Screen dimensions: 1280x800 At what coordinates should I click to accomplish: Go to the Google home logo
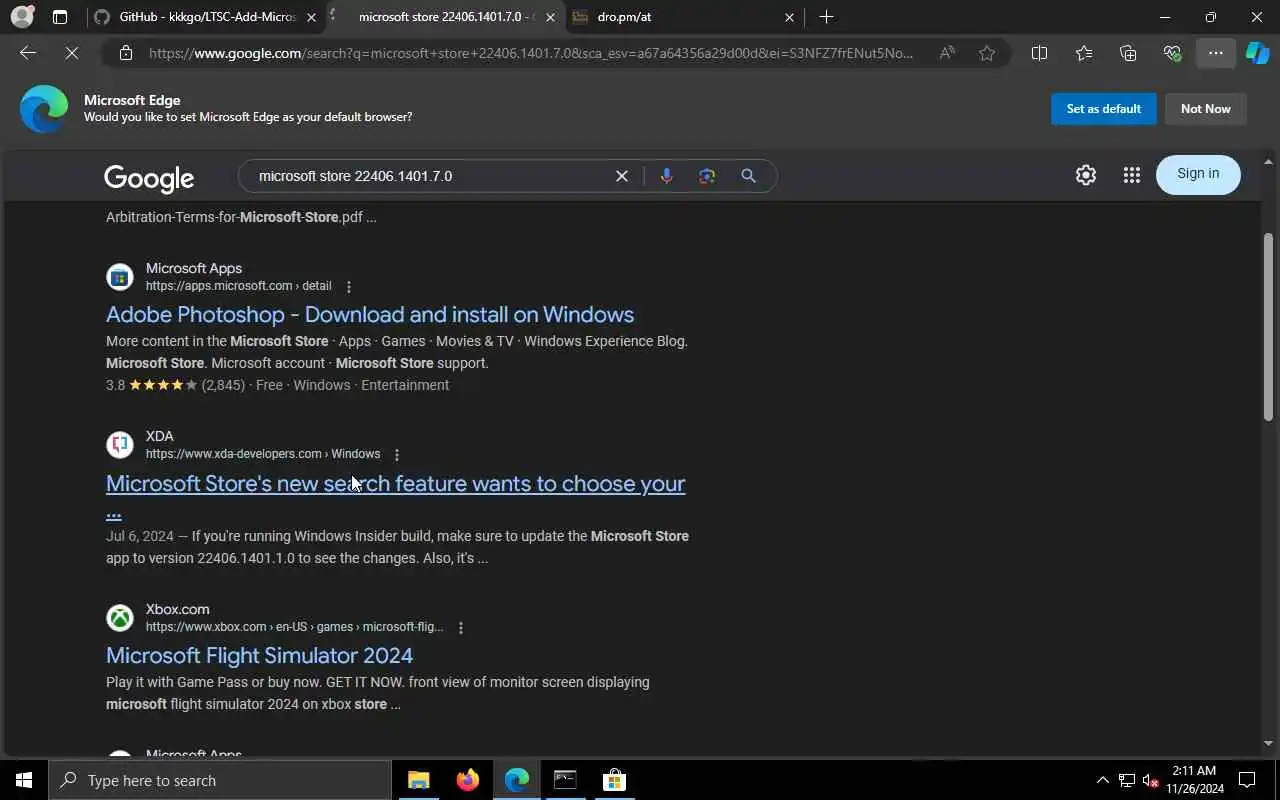pos(149,178)
